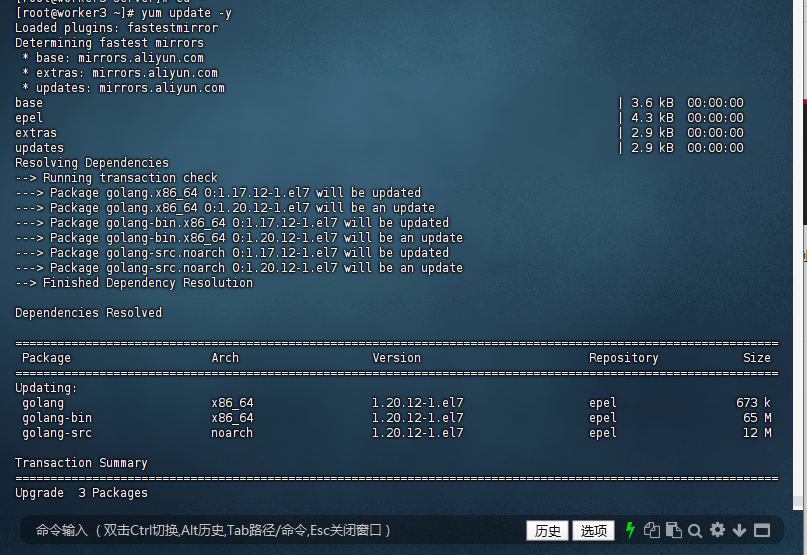
Task: Click '* base: mirrors.aliyun.com' line
Action: [x=113, y=58]
